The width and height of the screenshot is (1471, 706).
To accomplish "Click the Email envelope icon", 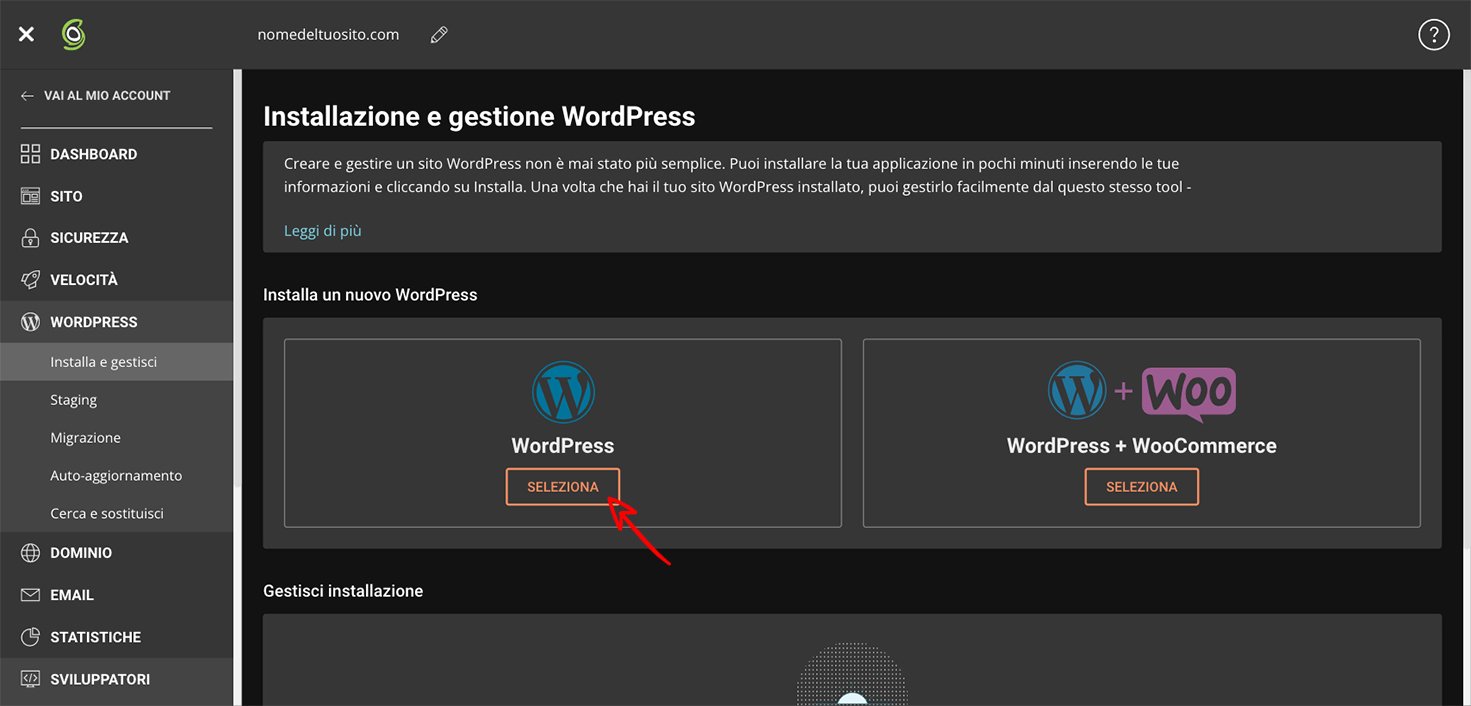I will (x=31, y=595).
